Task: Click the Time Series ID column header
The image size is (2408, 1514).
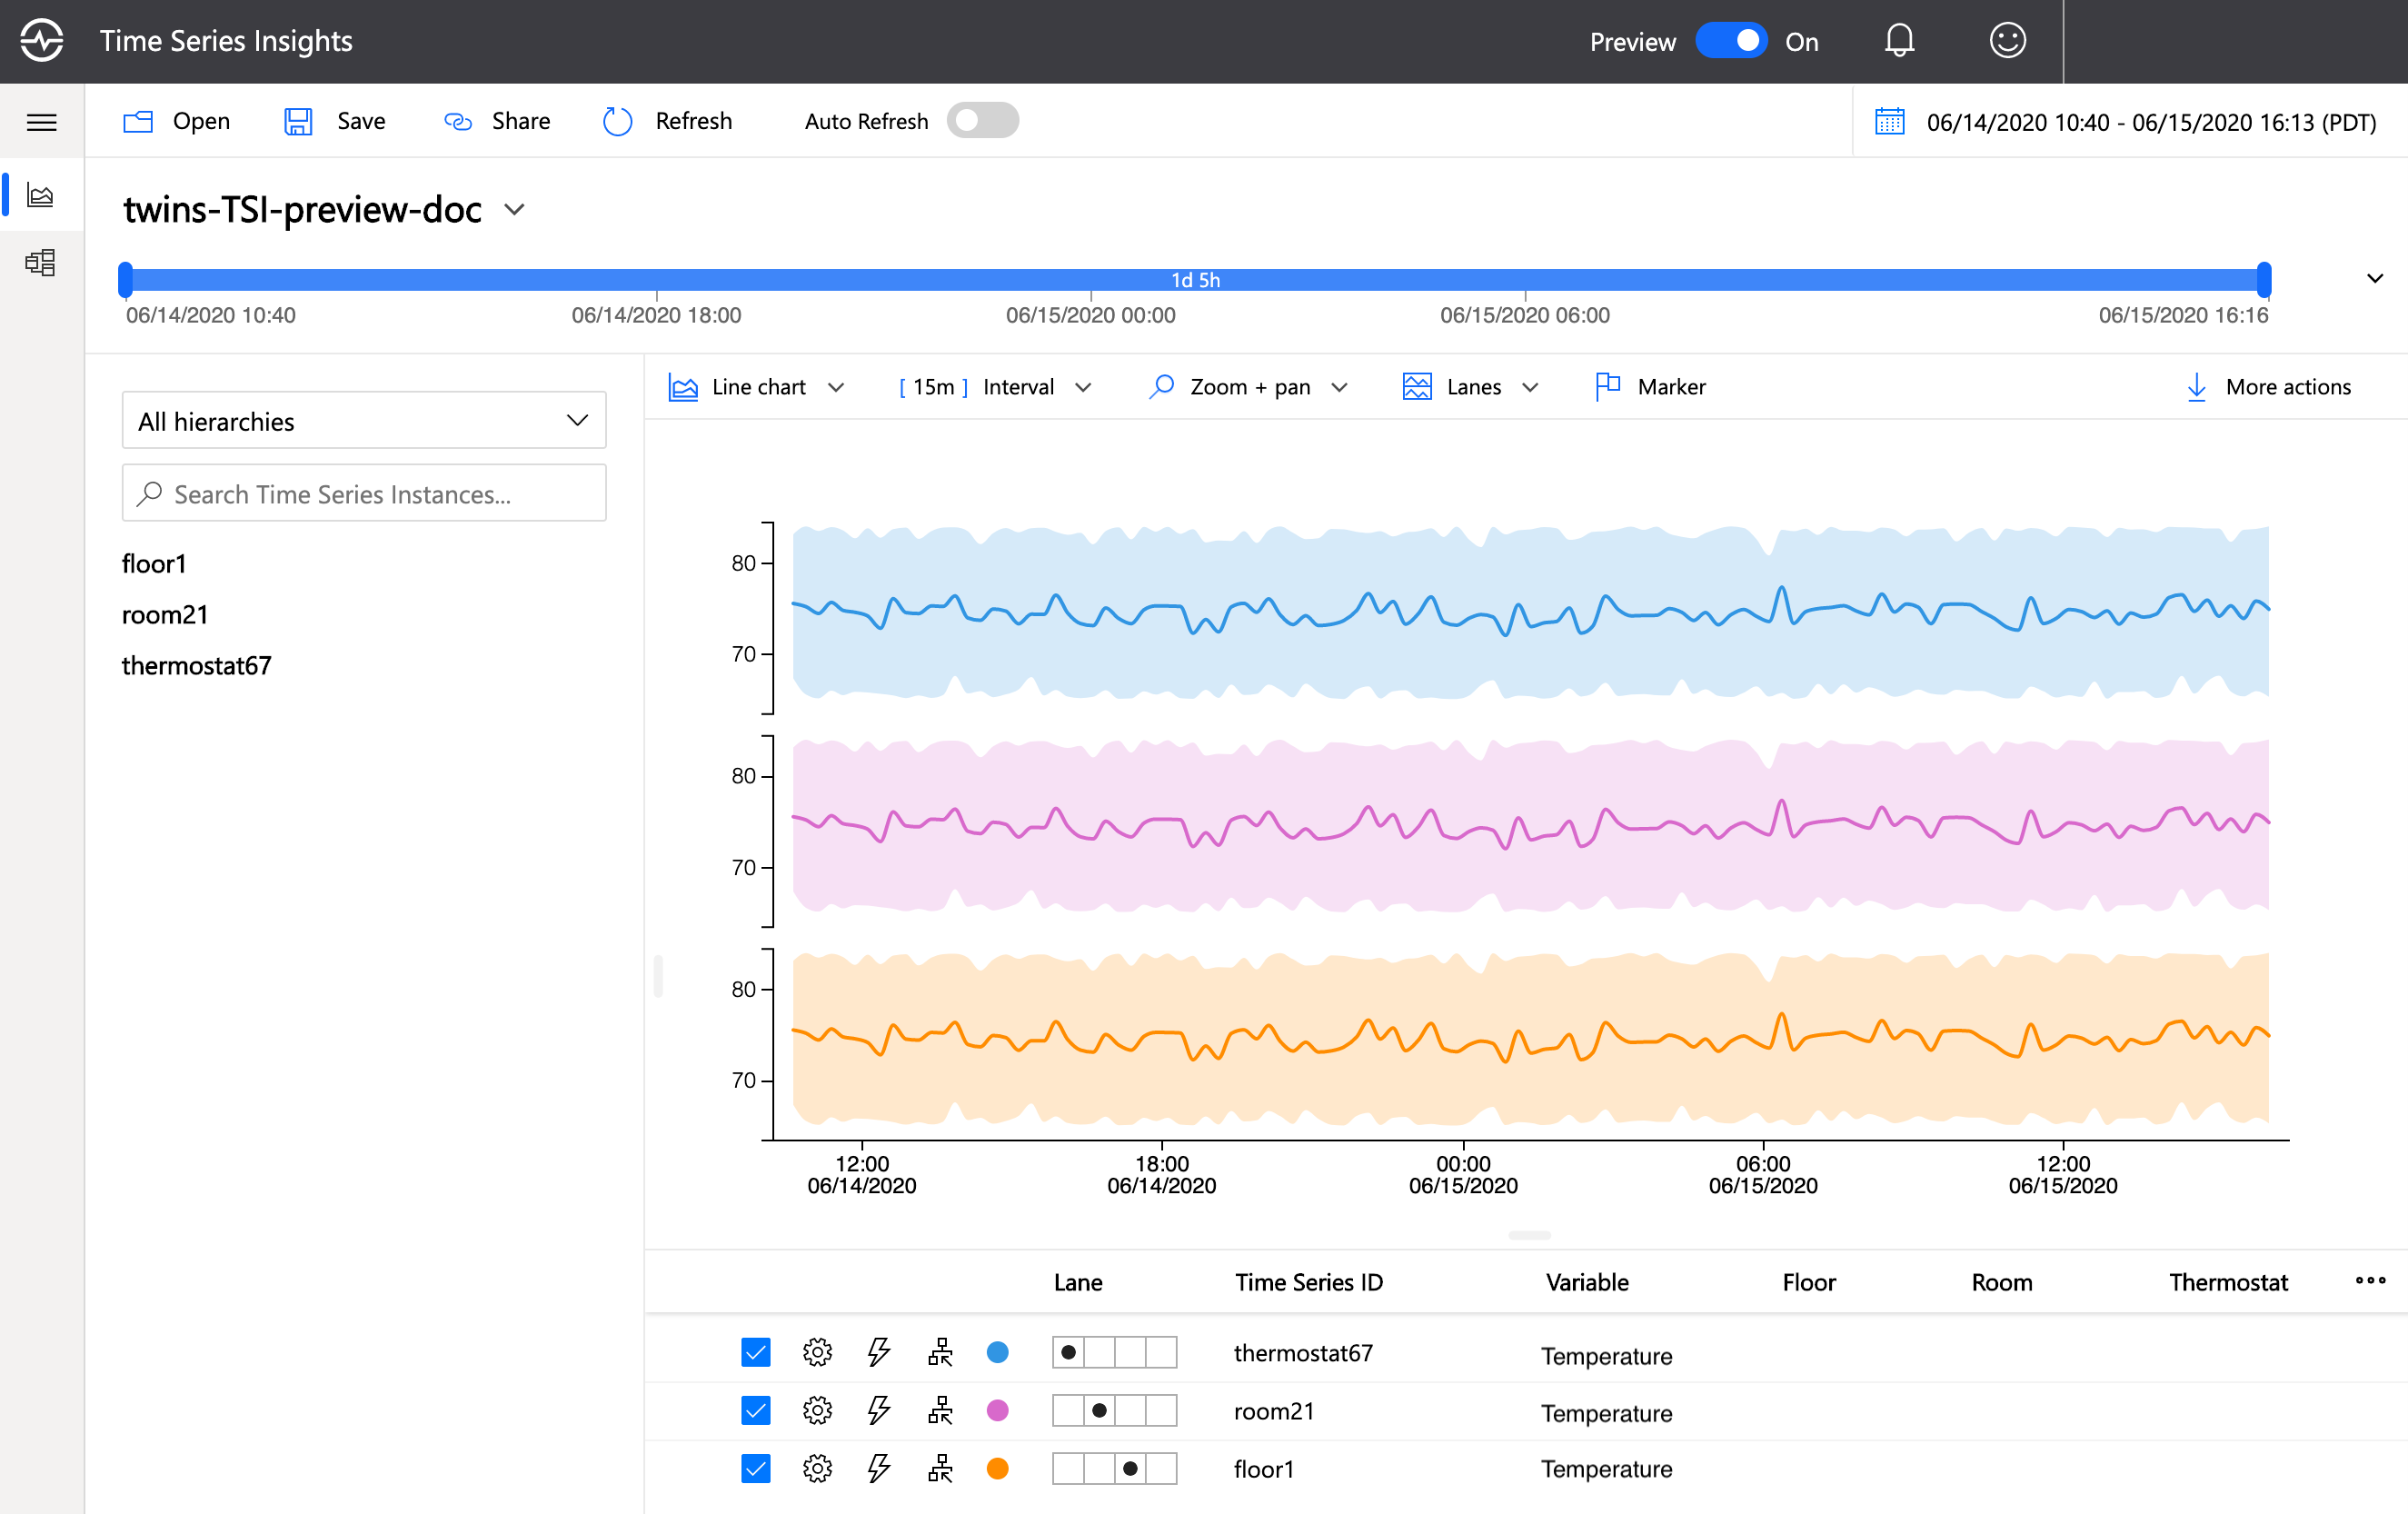Action: tap(1308, 1282)
